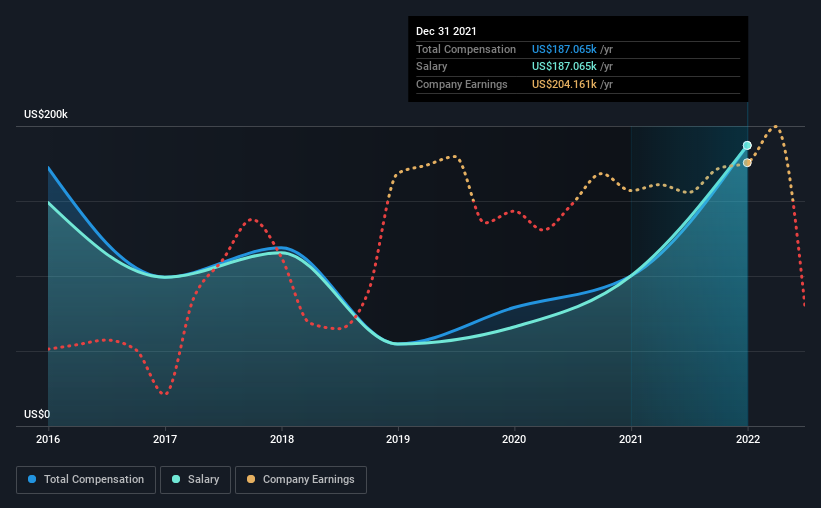
Task: Click the 2020 x-axis label
Action: [x=514, y=439]
